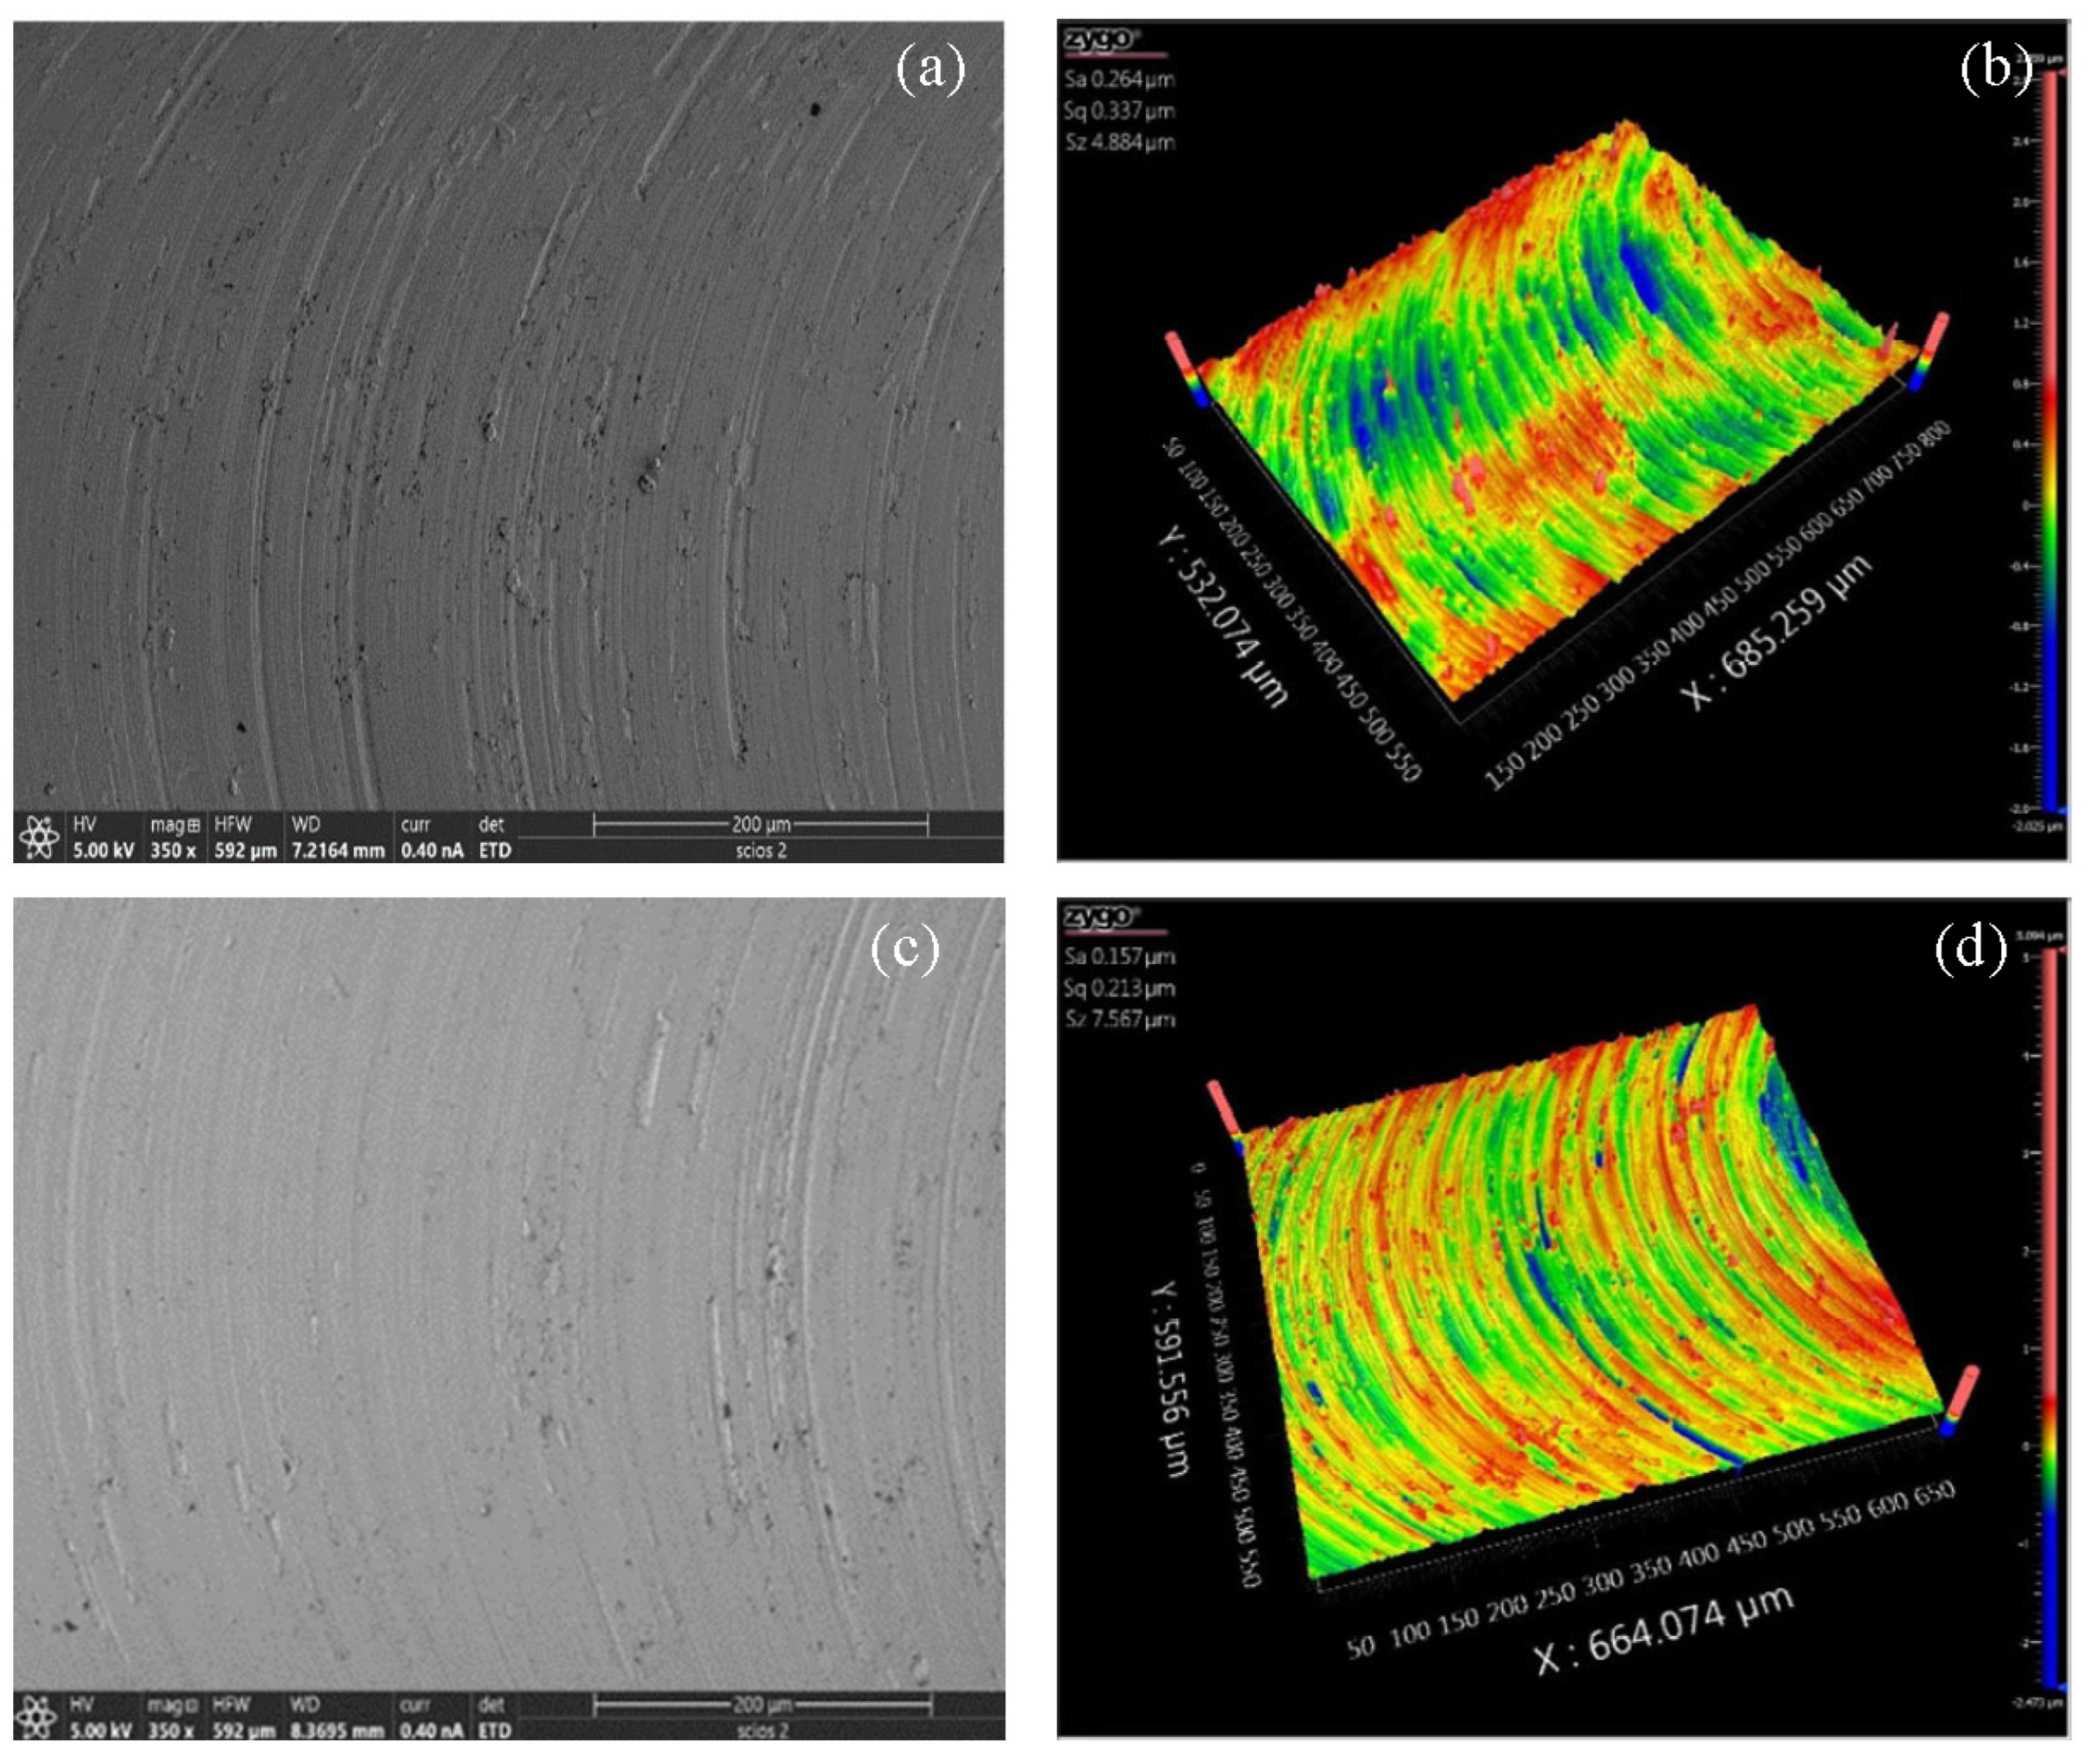Click the atom logo icon in panel (a) databar

[x=39, y=836]
